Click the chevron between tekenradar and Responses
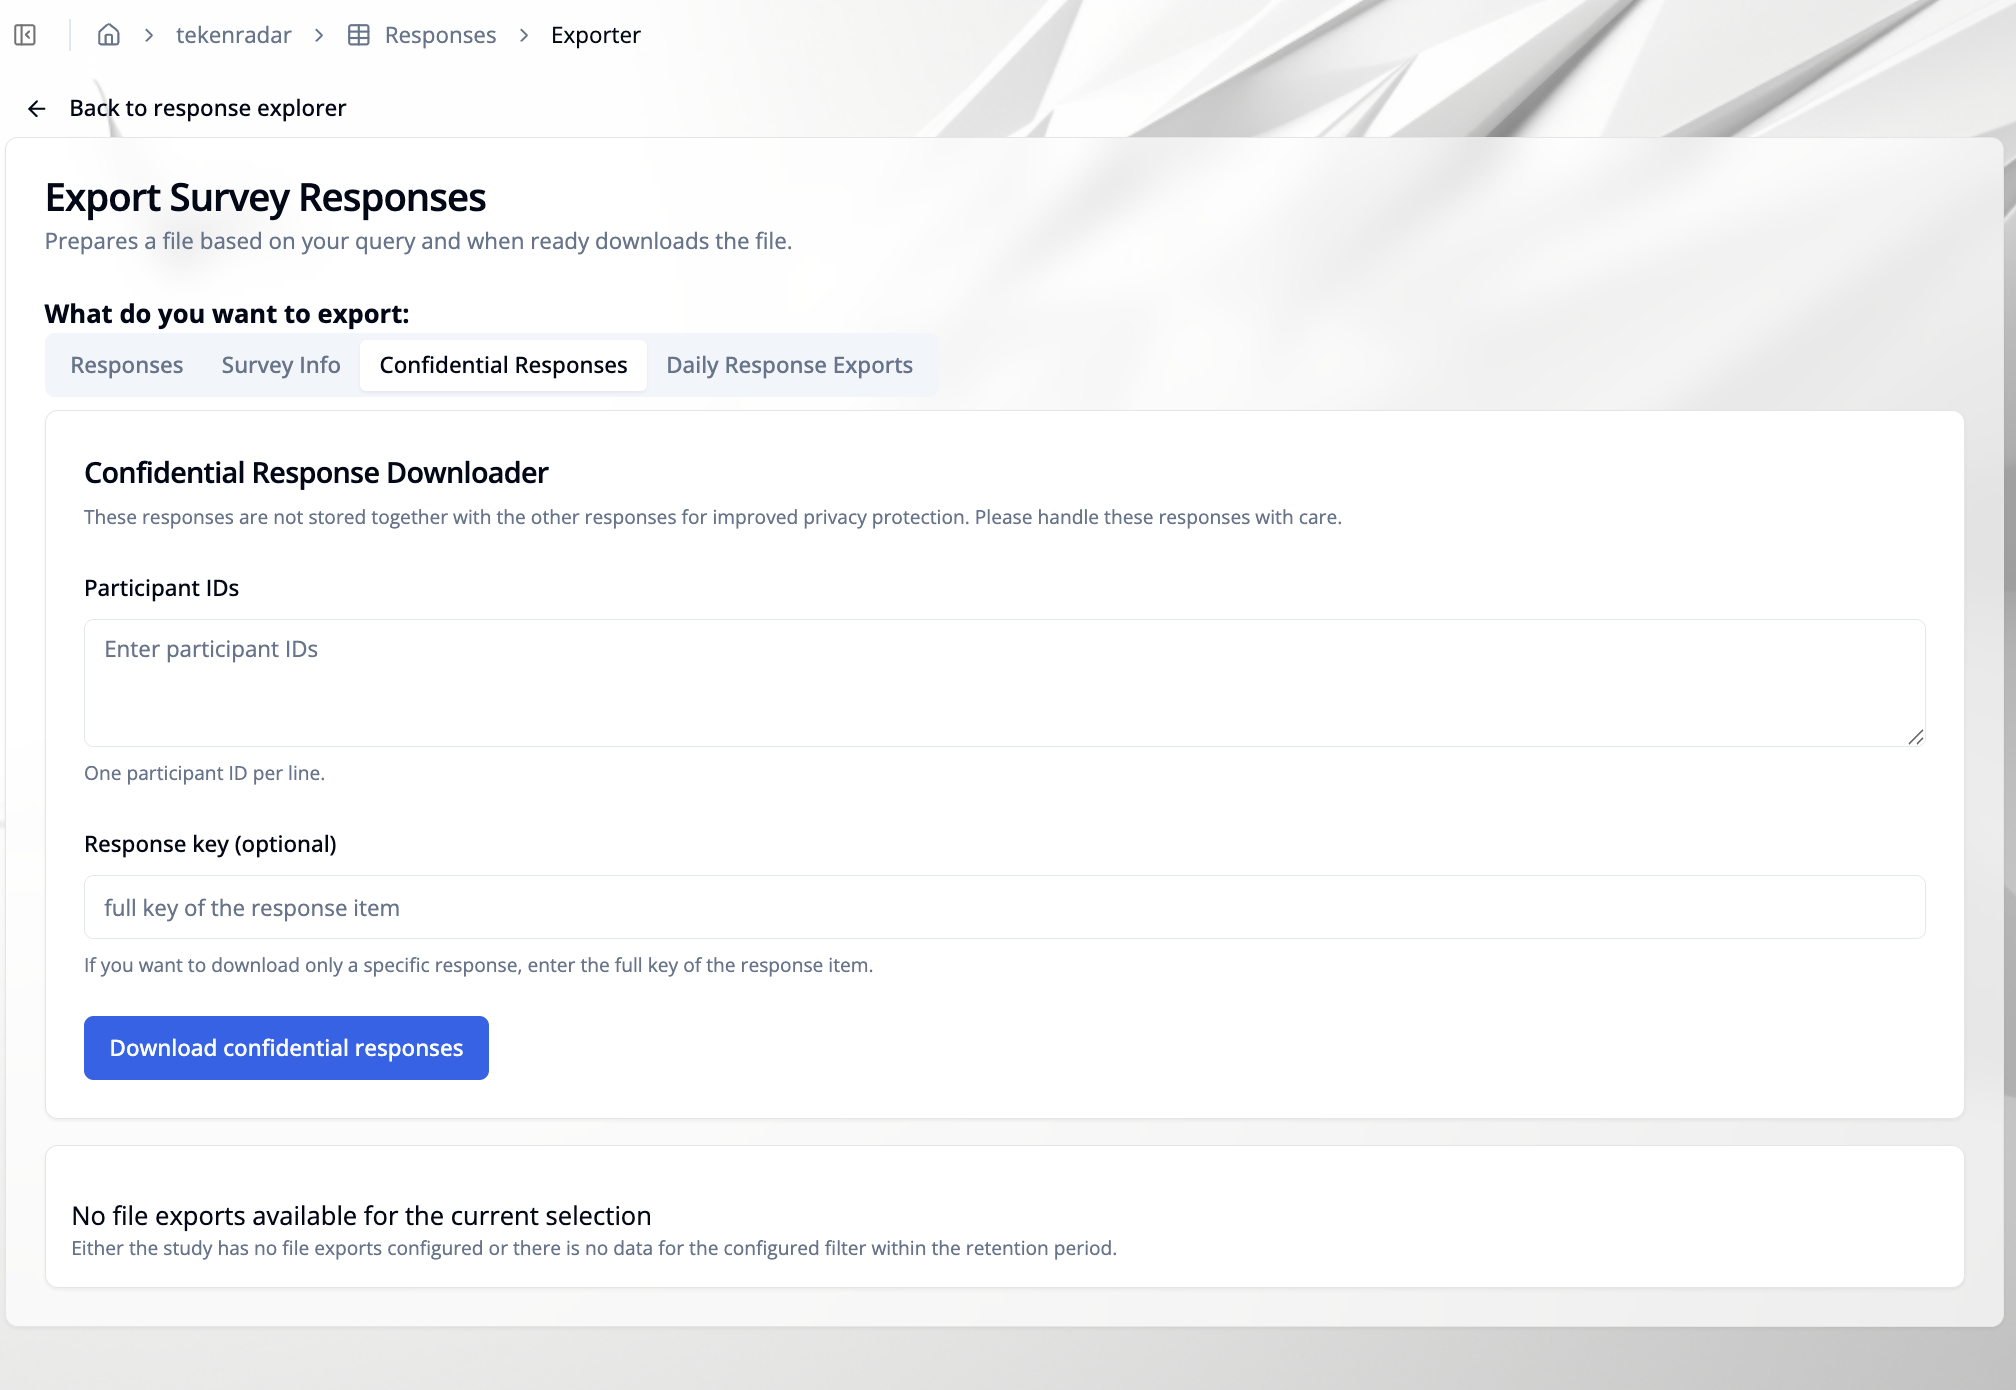2016x1390 pixels. coord(319,34)
